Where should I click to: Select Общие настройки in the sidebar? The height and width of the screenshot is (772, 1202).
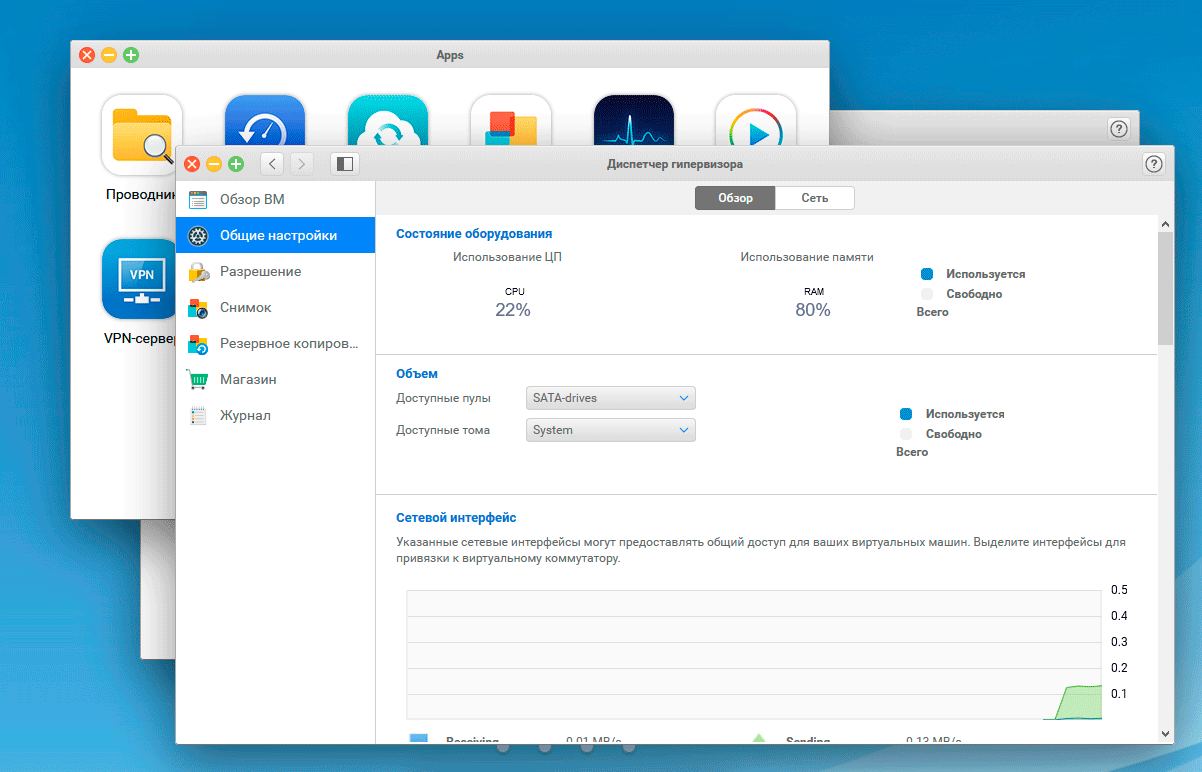(x=275, y=236)
